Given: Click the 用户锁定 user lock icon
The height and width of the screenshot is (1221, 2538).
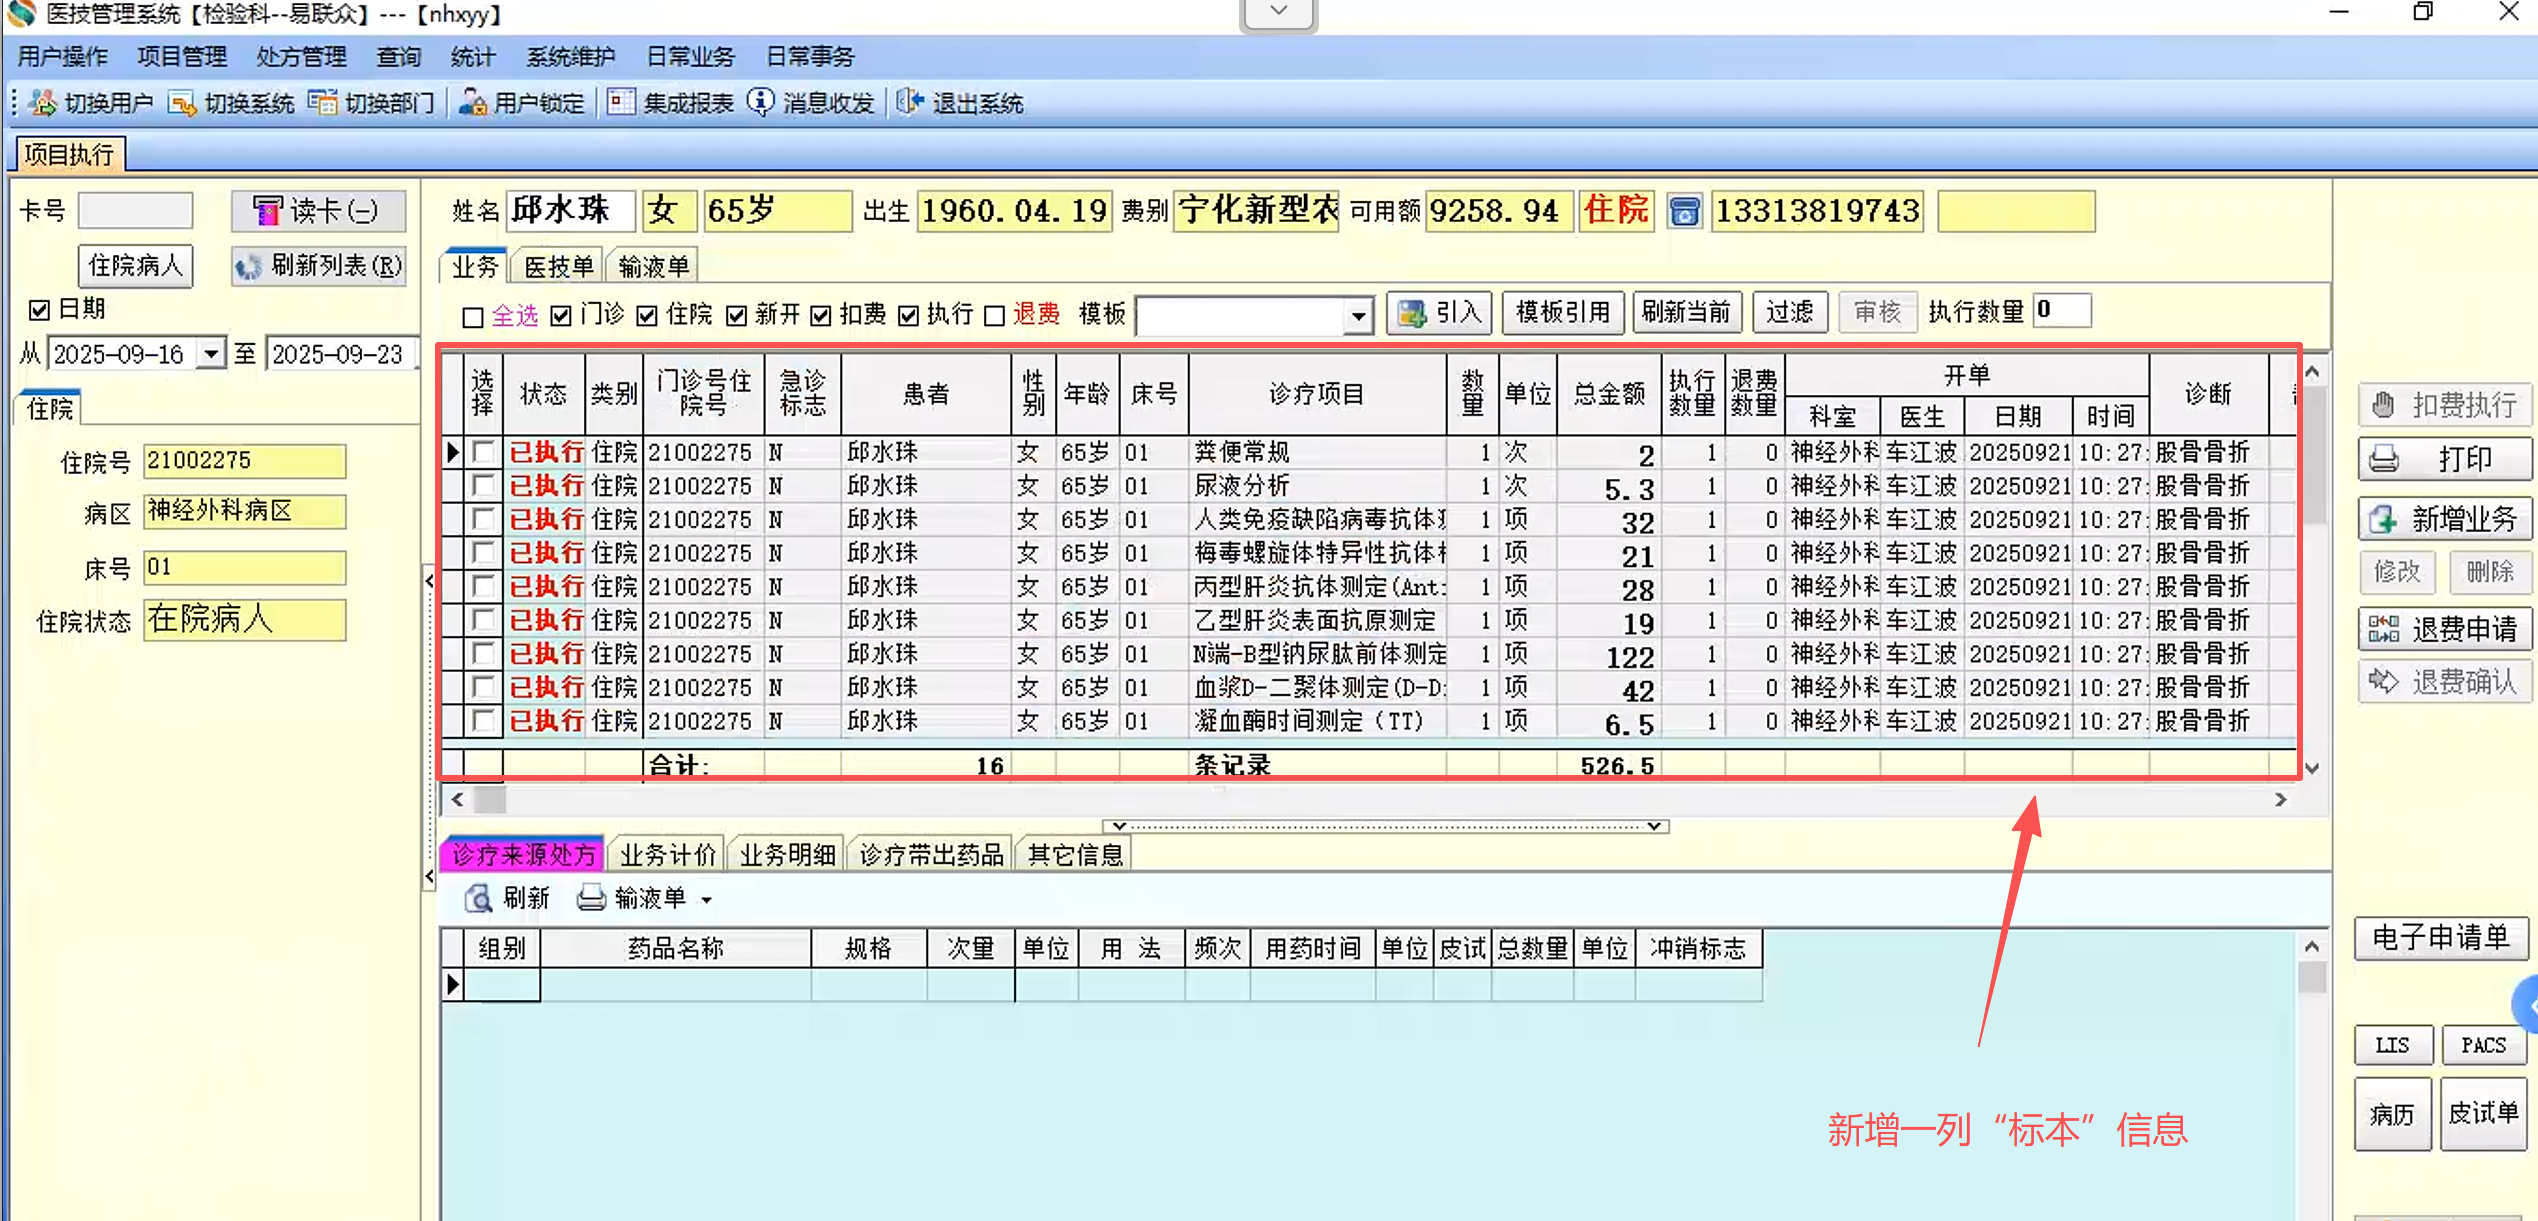Looking at the screenshot, I should [x=472, y=103].
